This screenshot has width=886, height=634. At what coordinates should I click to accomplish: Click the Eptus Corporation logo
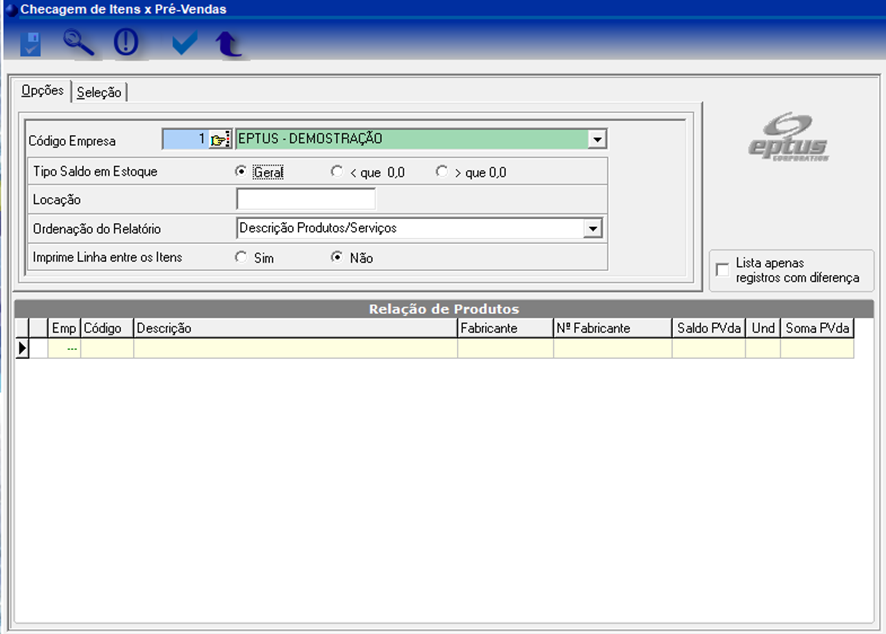click(x=789, y=136)
